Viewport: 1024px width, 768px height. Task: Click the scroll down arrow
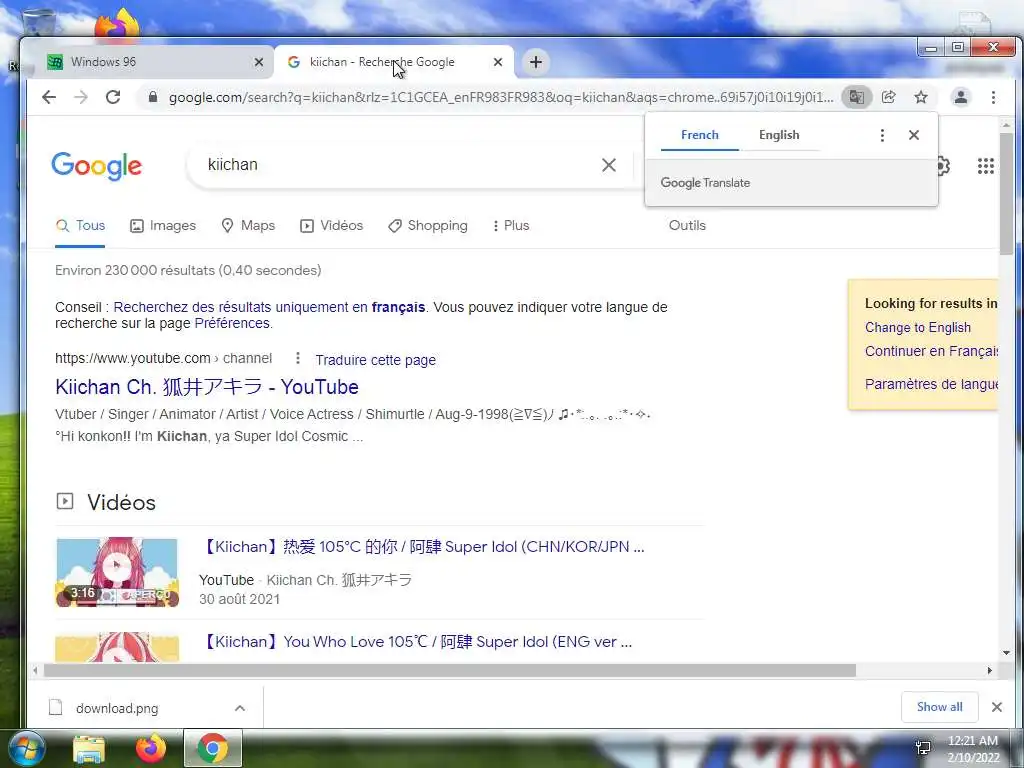pyautogui.click(x=1006, y=652)
